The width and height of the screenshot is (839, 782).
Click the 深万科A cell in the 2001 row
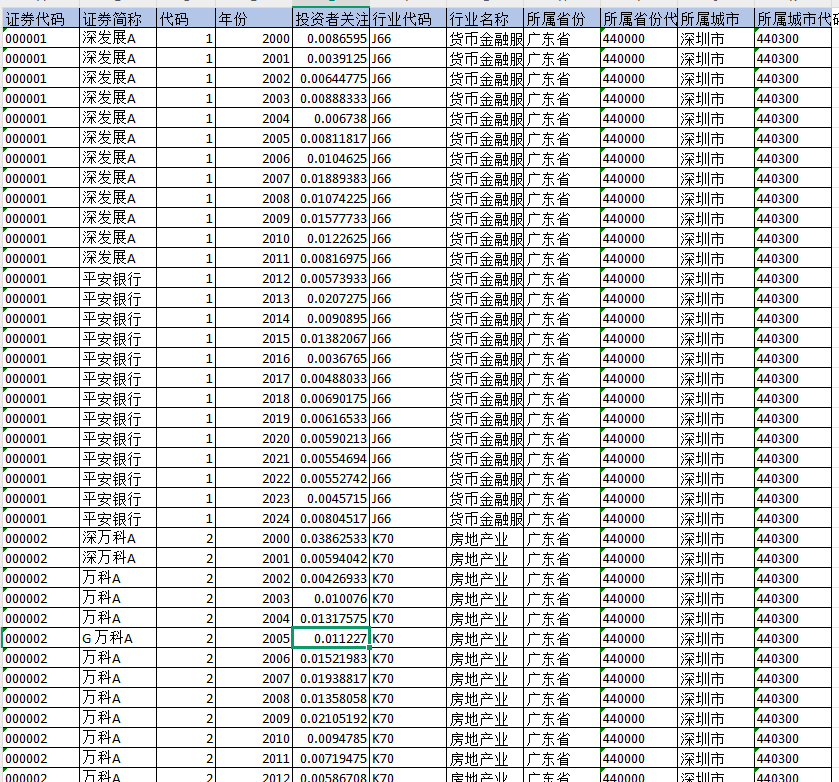tap(117, 558)
